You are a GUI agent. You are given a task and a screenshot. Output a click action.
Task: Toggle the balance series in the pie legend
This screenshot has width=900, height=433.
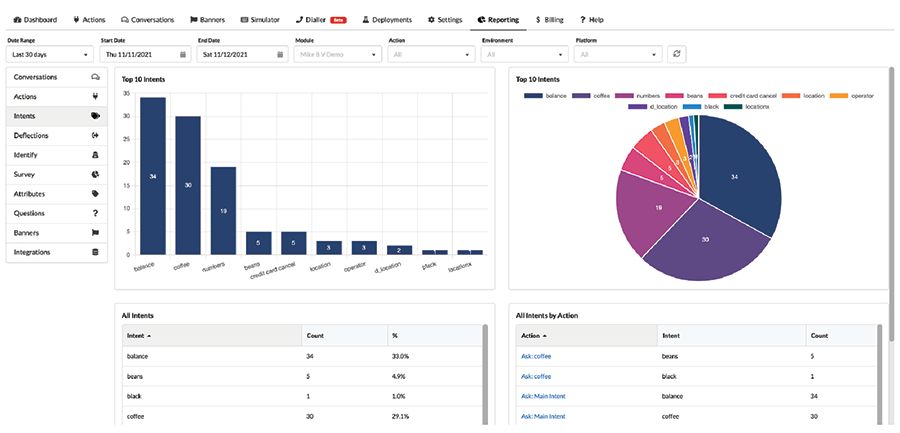548,95
